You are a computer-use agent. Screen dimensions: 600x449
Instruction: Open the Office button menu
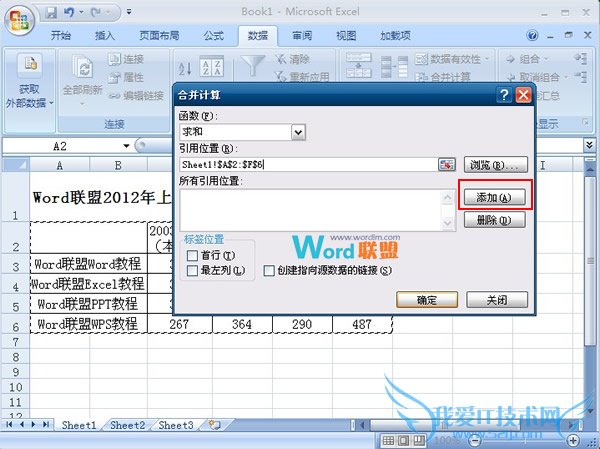19,20
